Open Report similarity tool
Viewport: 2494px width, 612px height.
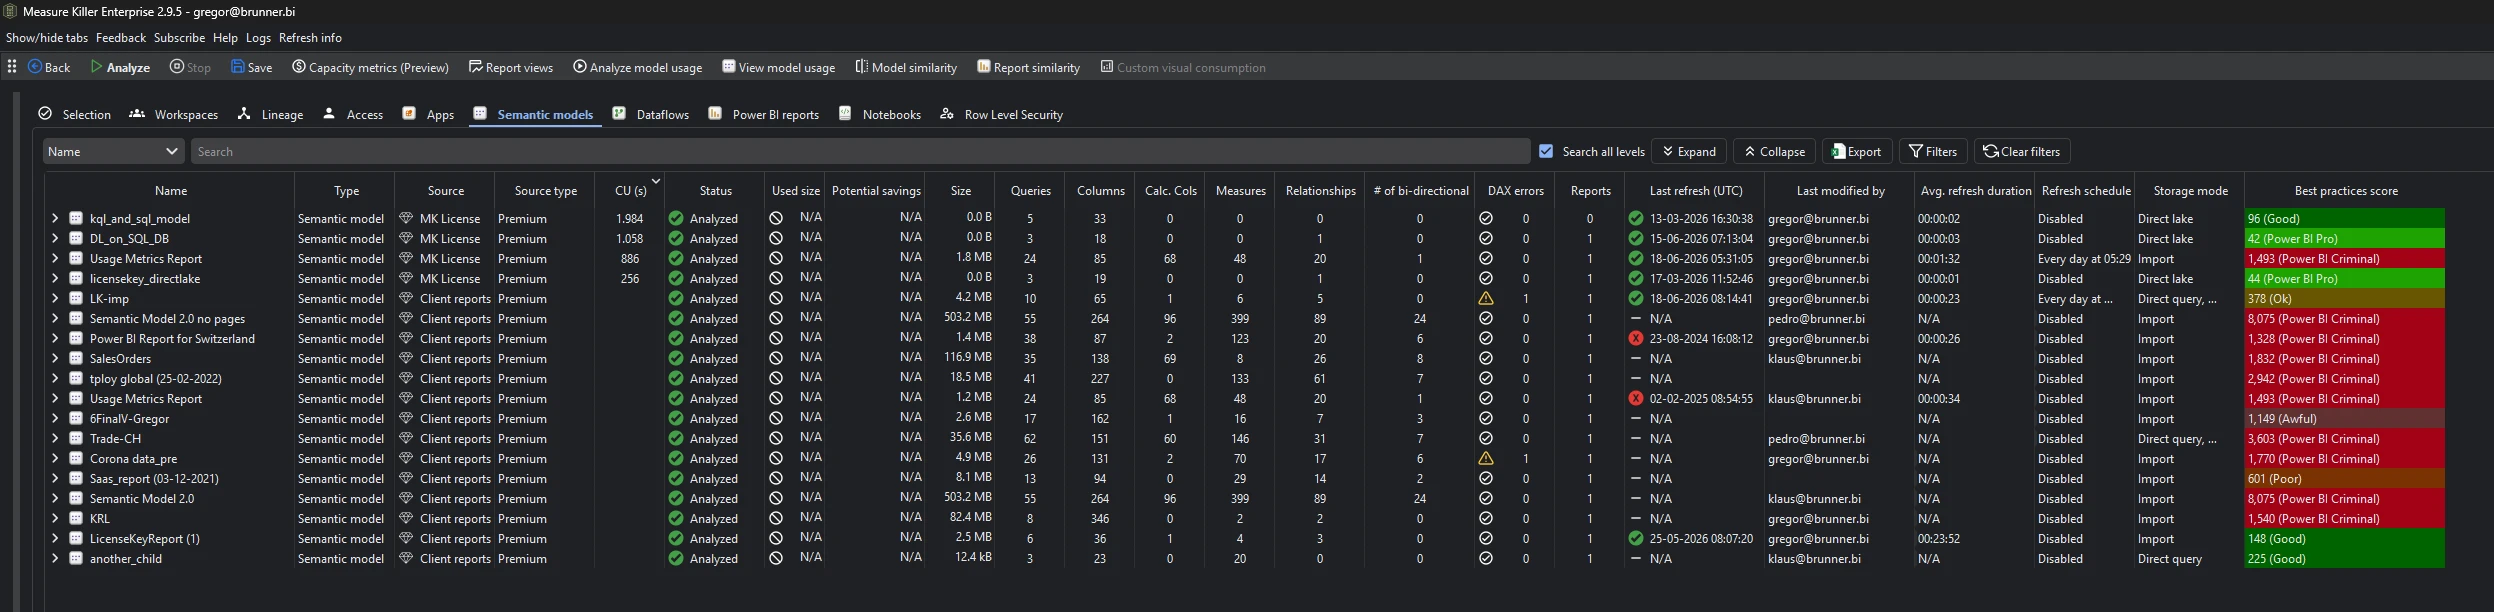coord(1028,67)
